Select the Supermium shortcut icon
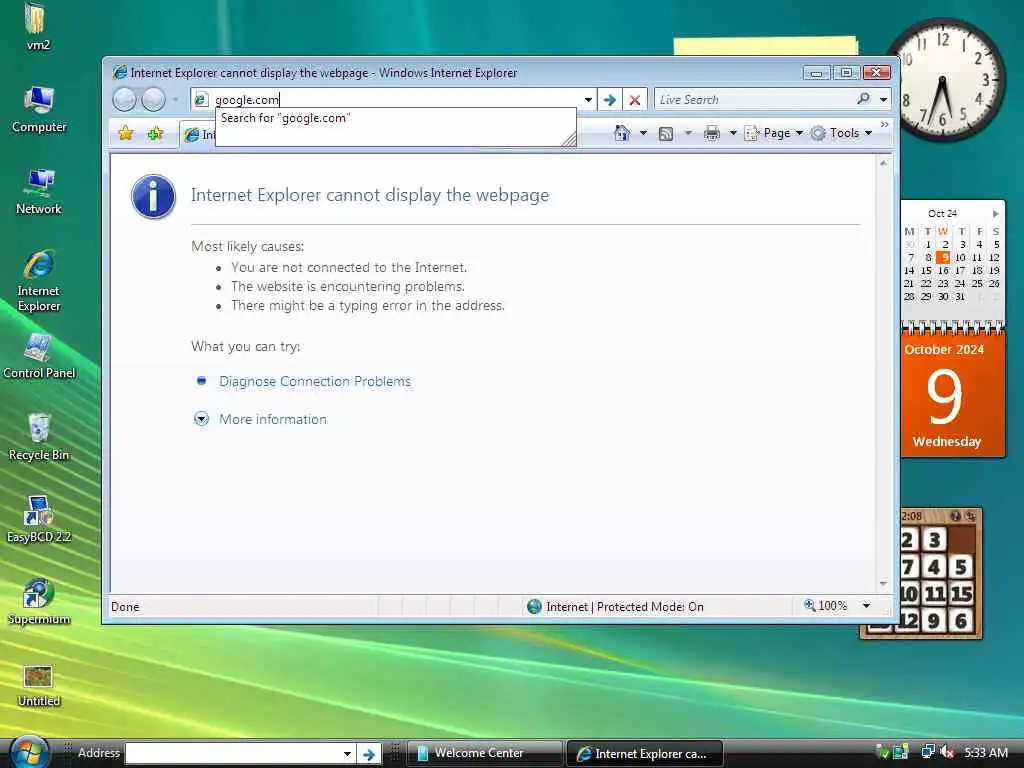This screenshot has width=1024, height=768. [39, 602]
